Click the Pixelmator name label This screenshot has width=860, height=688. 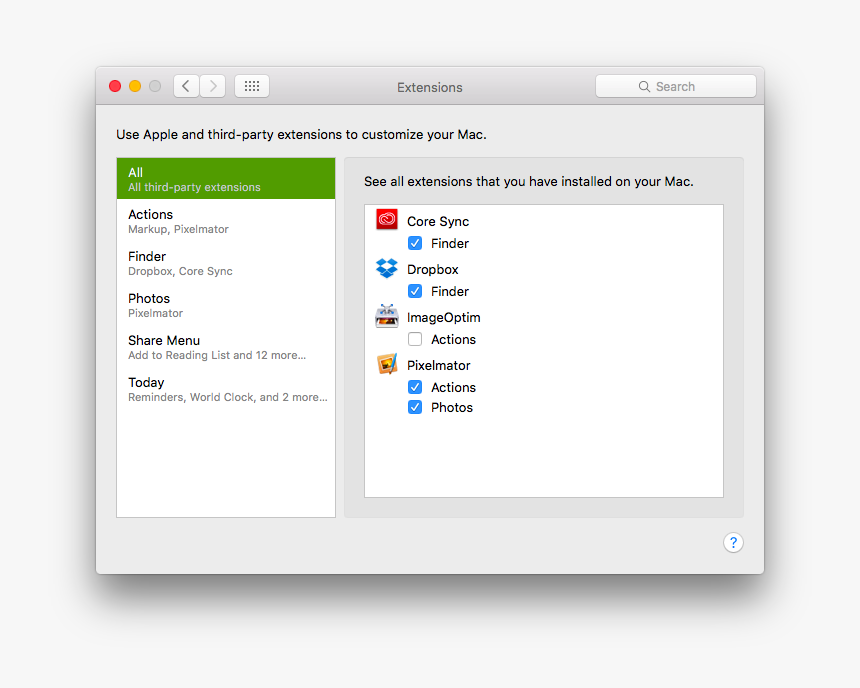click(x=439, y=365)
